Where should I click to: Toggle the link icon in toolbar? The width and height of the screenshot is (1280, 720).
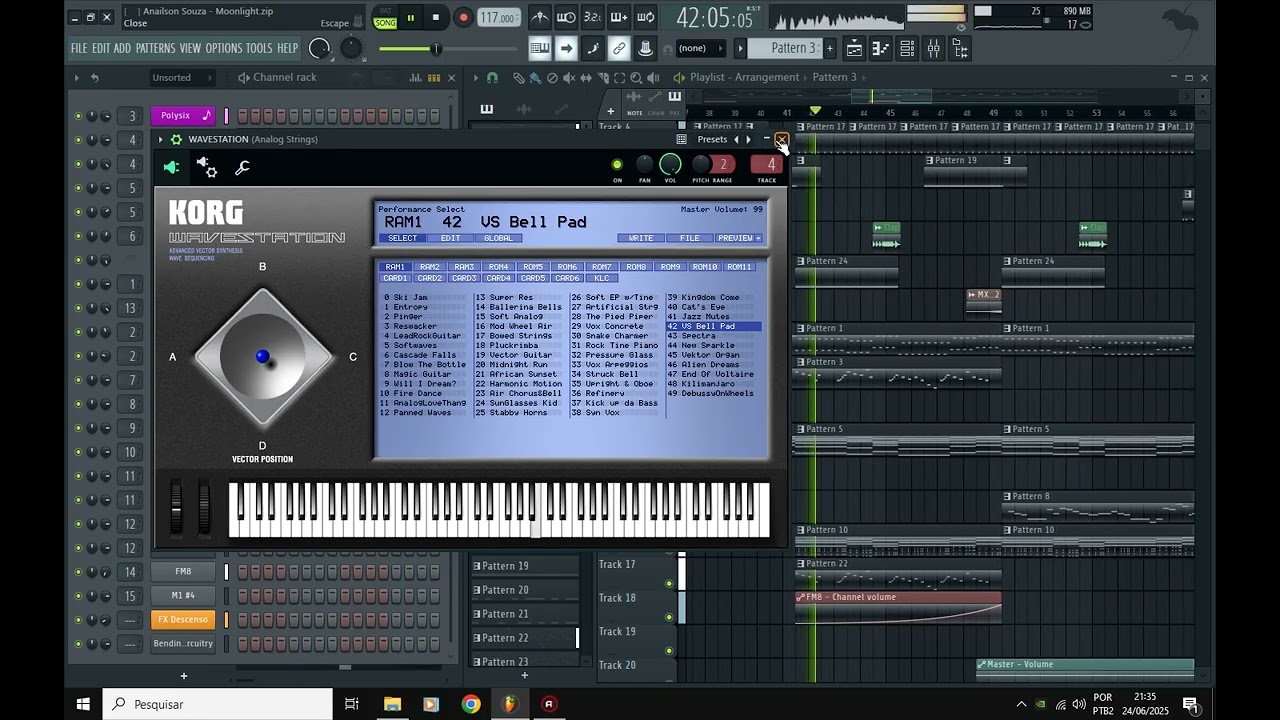point(619,48)
